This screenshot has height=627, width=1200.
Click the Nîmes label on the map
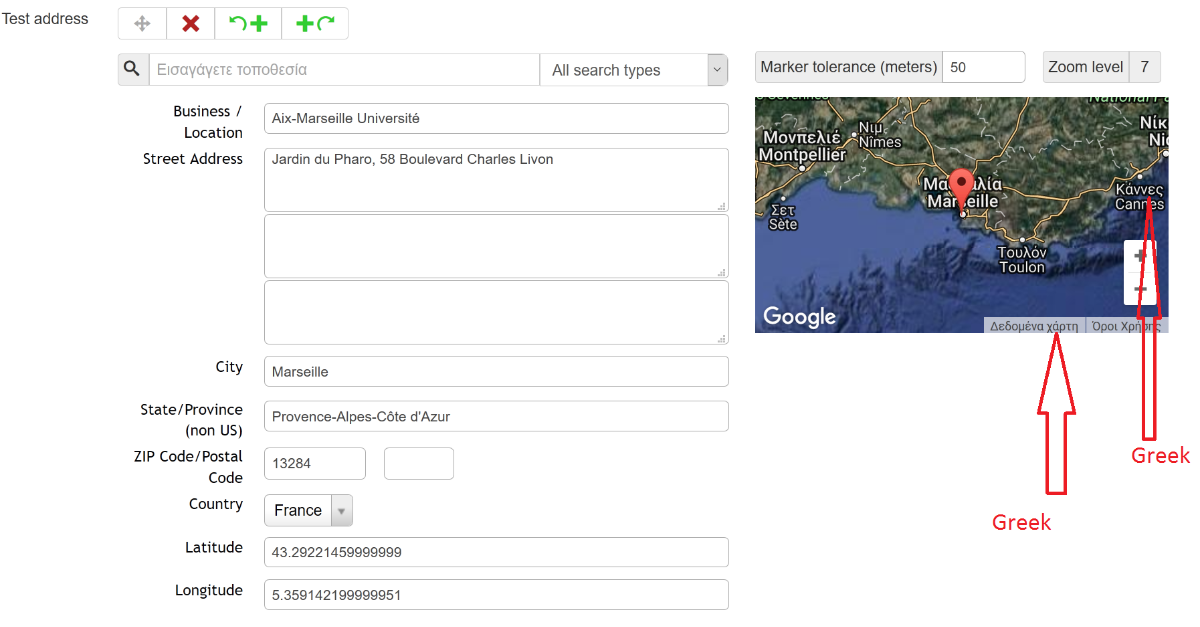[880, 142]
